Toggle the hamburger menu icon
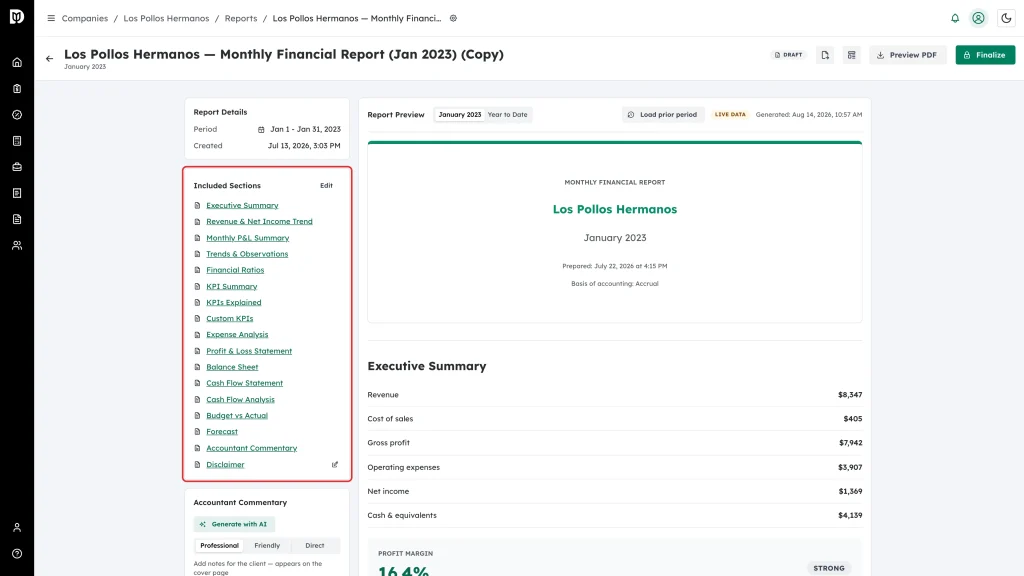This screenshot has height=576, width=1024. click(x=51, y=18)
